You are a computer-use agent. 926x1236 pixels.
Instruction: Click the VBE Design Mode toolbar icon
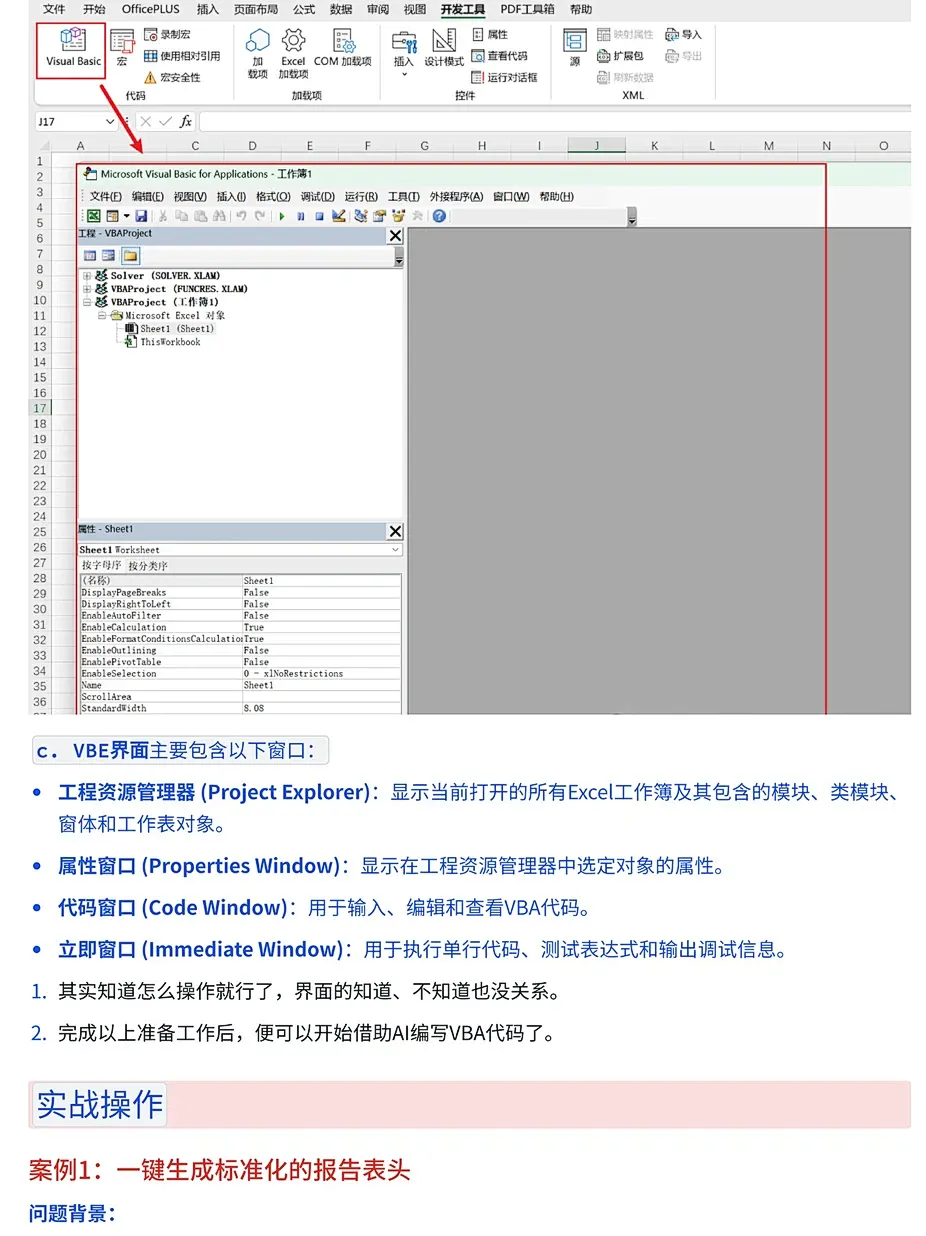(339, 216)
